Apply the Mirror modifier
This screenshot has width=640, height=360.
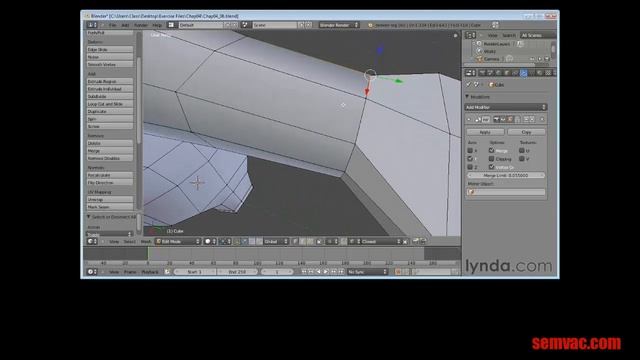pyautogui.click(x=485, y=132)
